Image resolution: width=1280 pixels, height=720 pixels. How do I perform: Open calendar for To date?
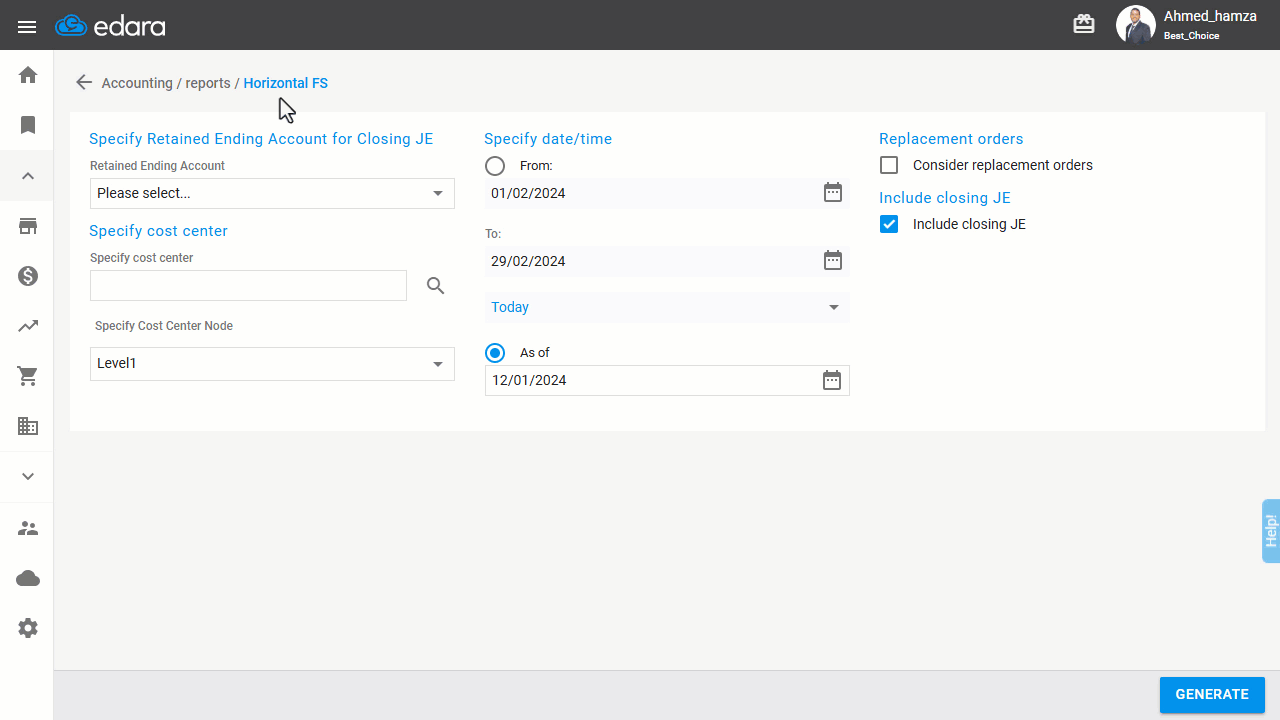click(x=833, y=260)
